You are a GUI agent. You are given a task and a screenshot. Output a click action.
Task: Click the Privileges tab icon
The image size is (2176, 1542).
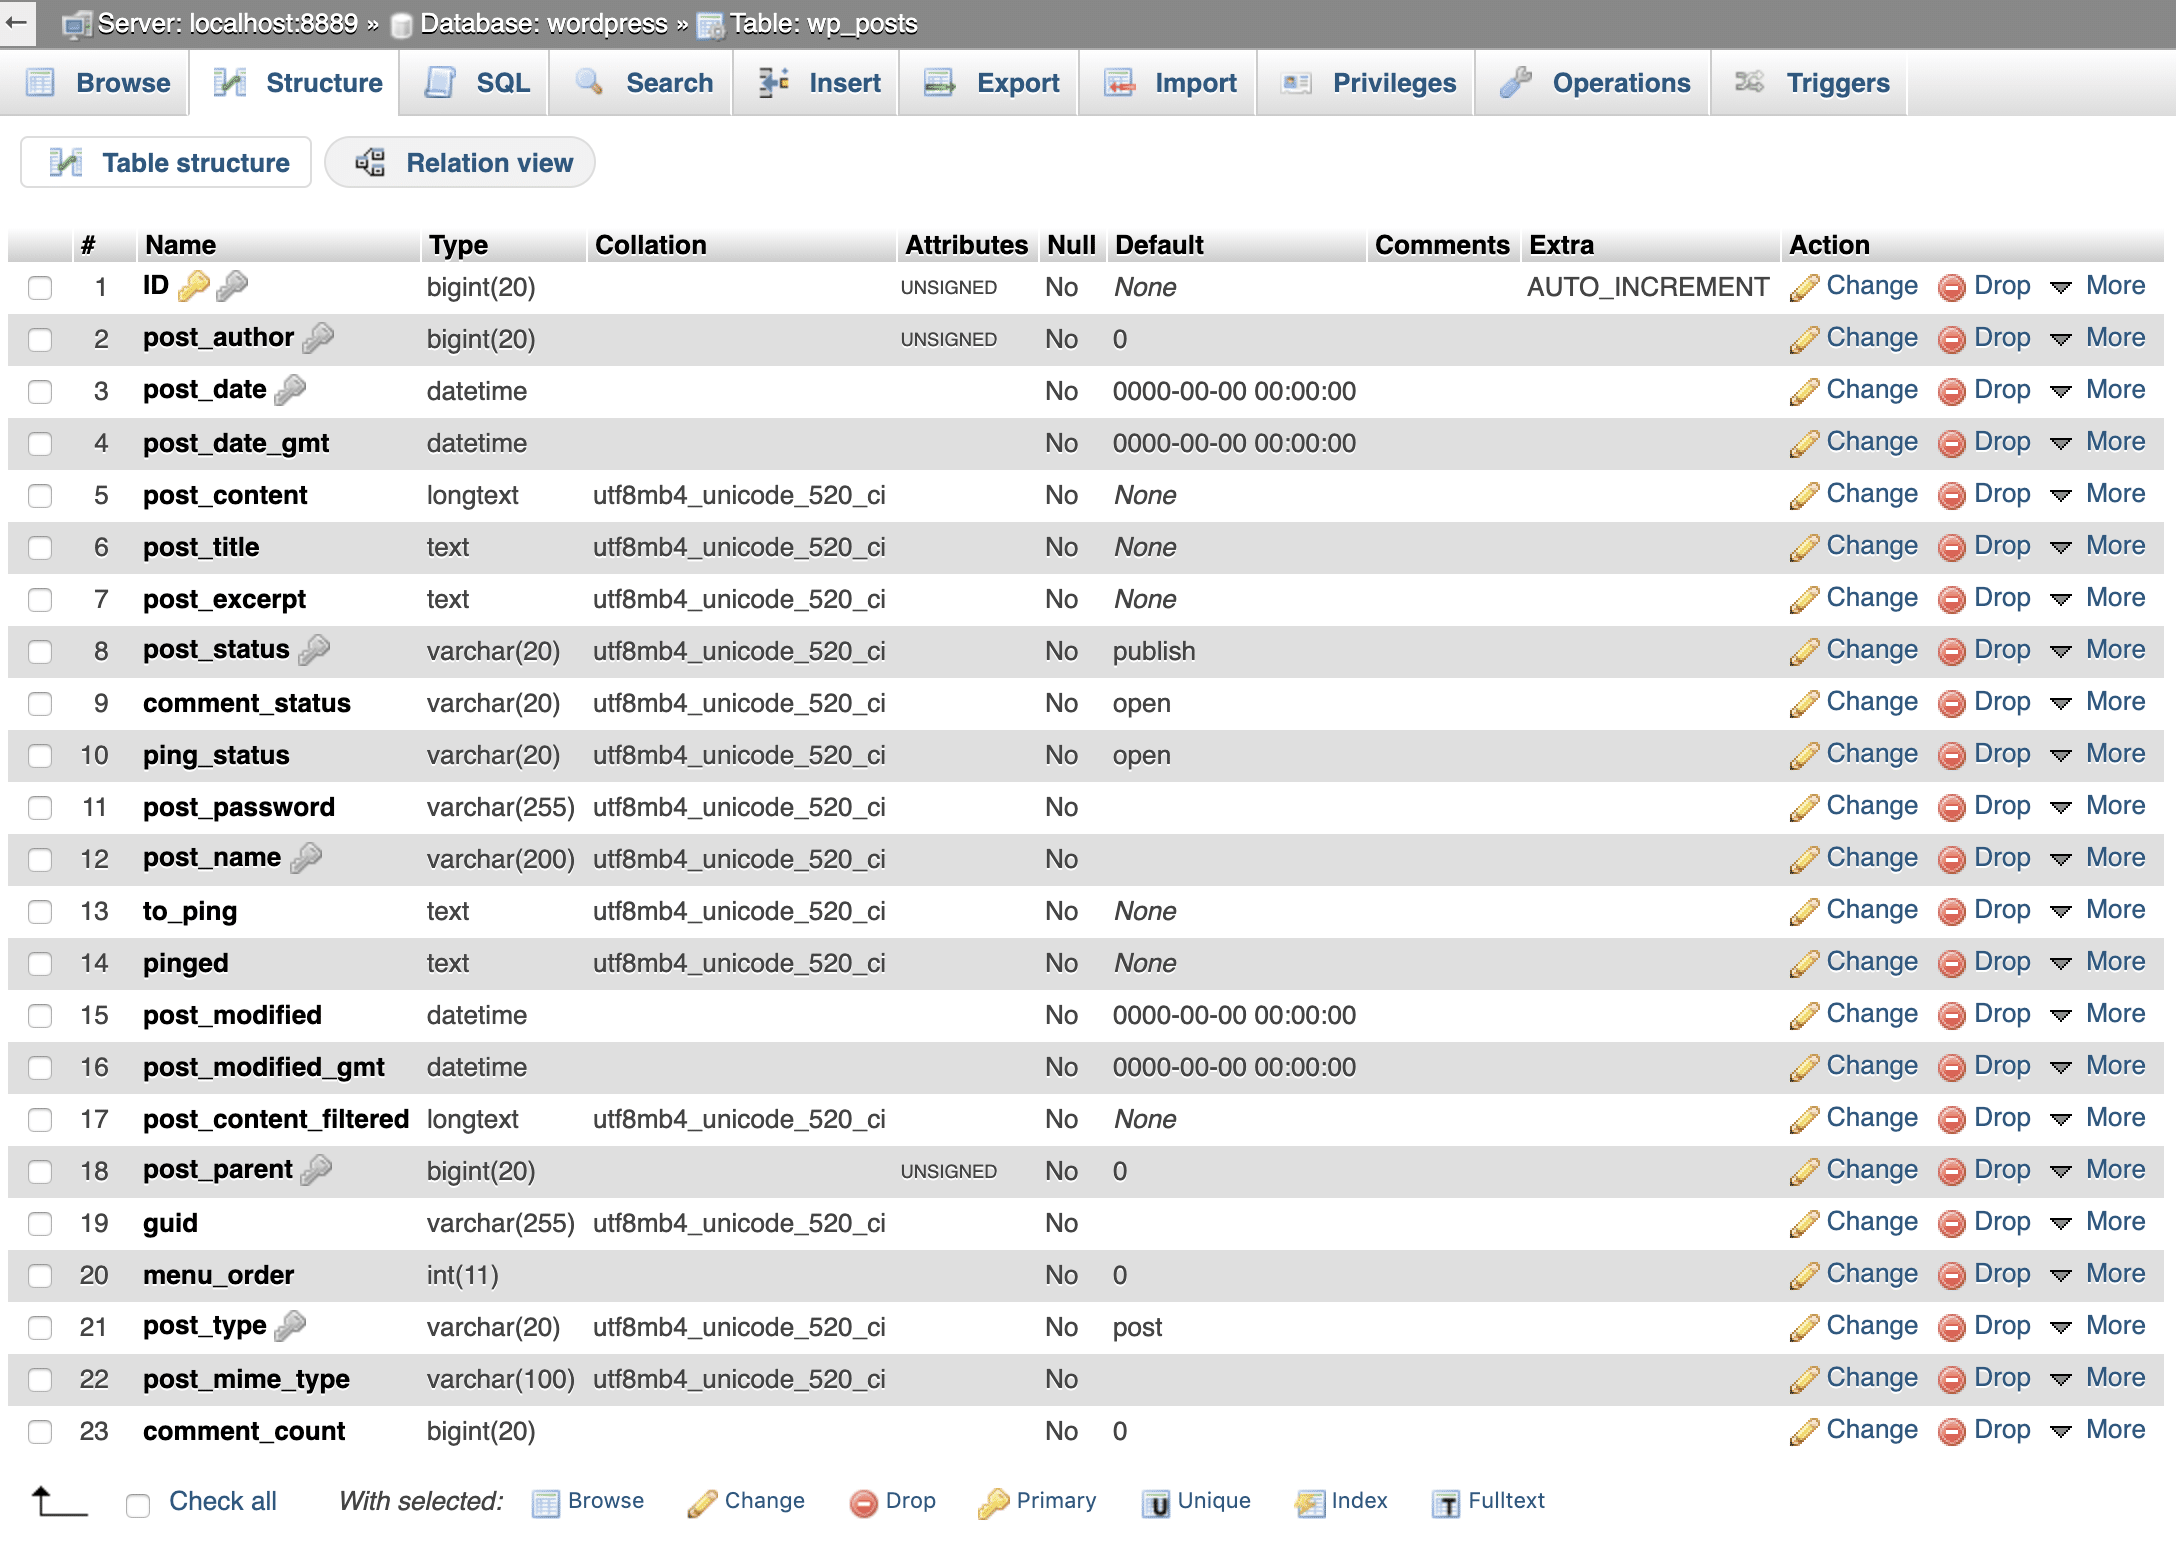pyautogui.click(x=1303, y=82)
